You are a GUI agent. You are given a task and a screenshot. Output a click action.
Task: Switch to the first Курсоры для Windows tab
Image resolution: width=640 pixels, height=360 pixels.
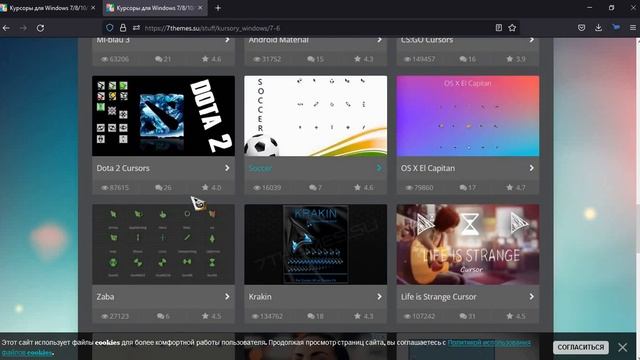click(x=49, y=8)
